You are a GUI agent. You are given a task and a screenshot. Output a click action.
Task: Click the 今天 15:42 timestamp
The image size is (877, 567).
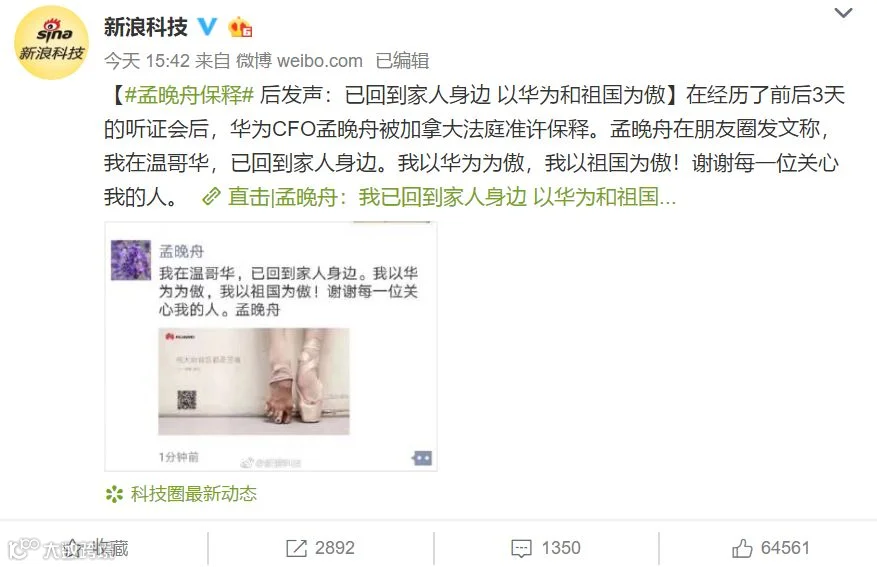click(x=147, y=60)
